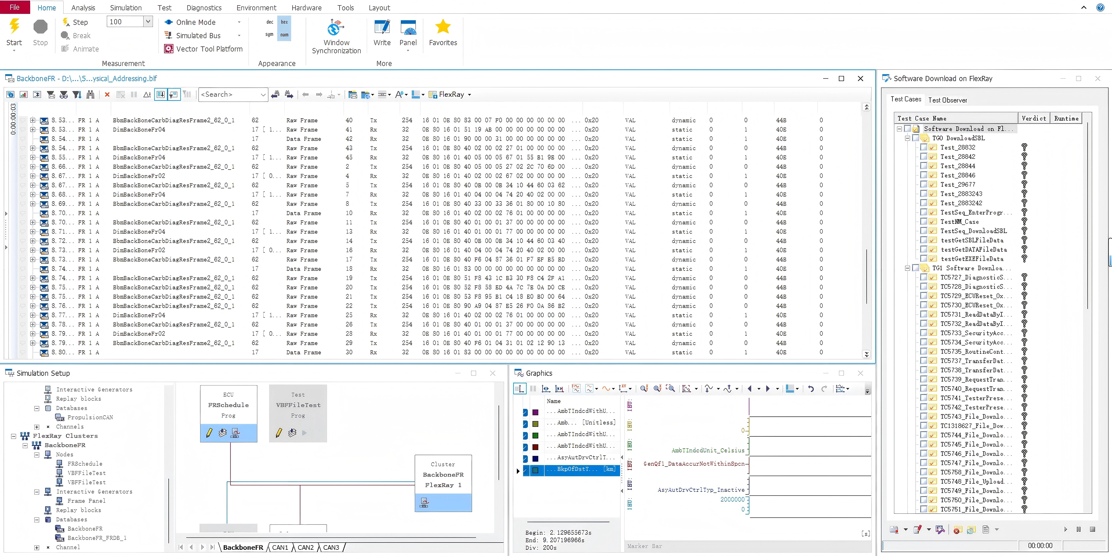Open the step value 100 dropdown
This screenshot has width=1113, height=557.
pos(148,22)
